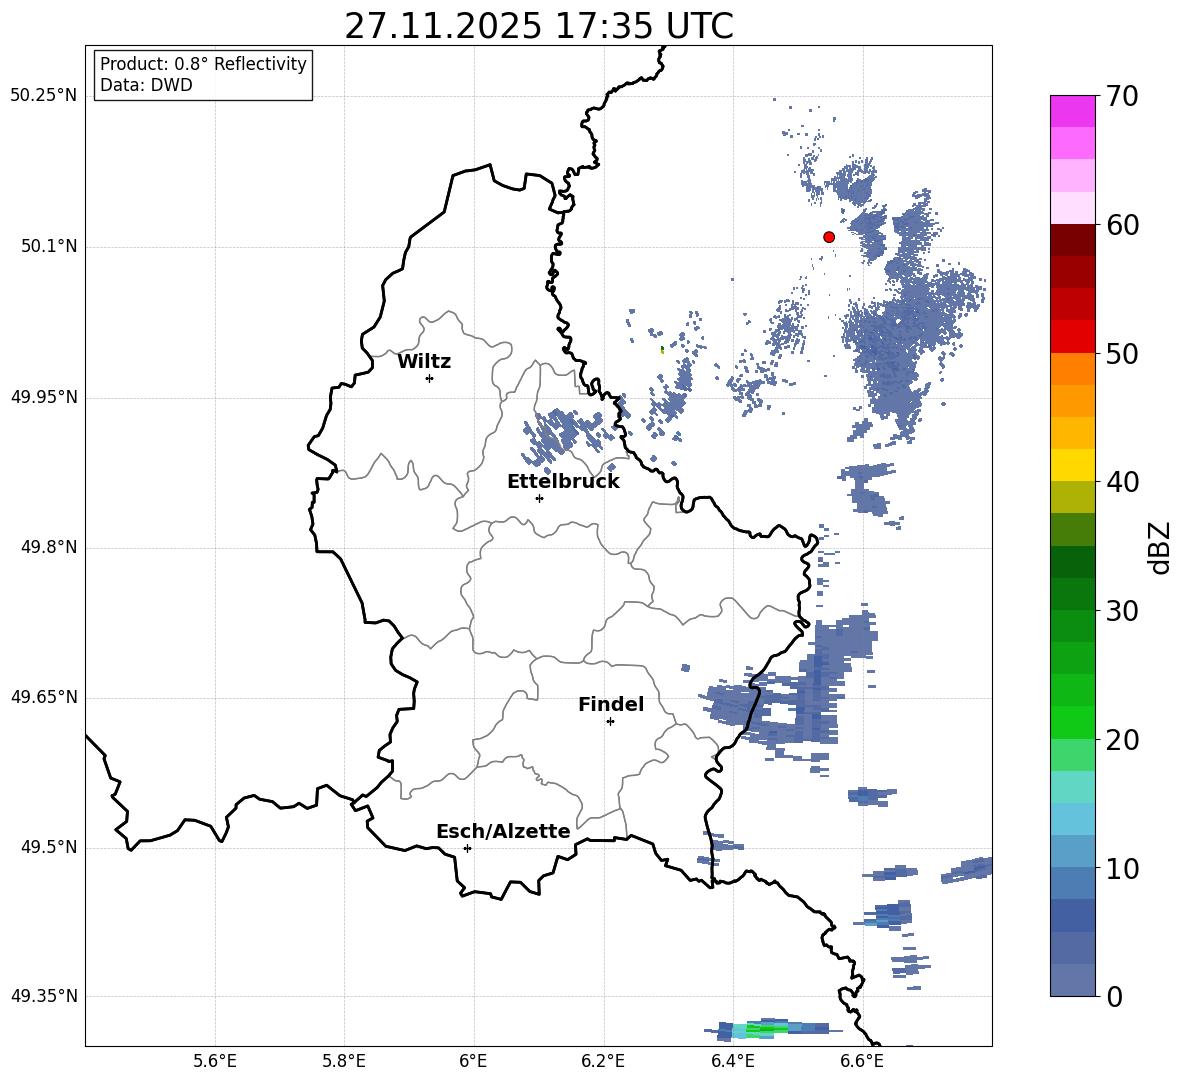Click the colorbar 30 tick label
The height and width of the screenshot is (1081, 1184).
click(x=1122, y=611)
